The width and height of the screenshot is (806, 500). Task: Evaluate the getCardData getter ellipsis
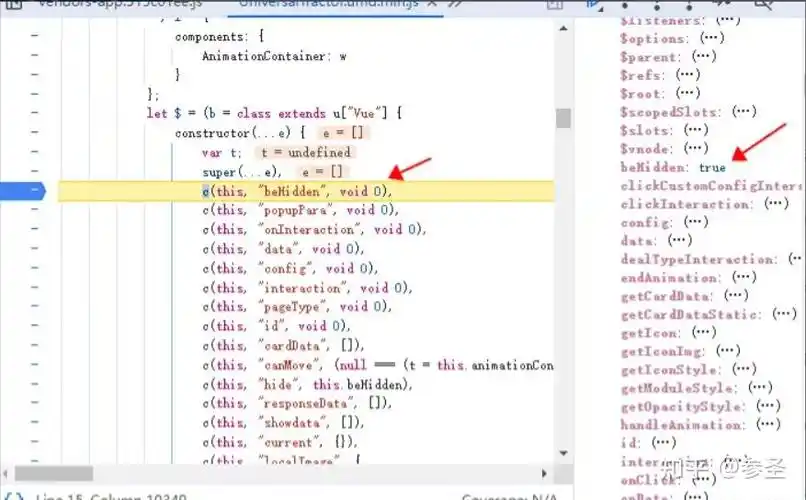tap(735, 295)
